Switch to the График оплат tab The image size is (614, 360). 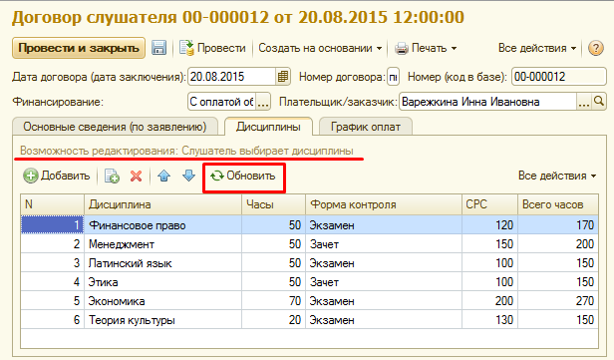pyautogui.click(x=366, y=127)
